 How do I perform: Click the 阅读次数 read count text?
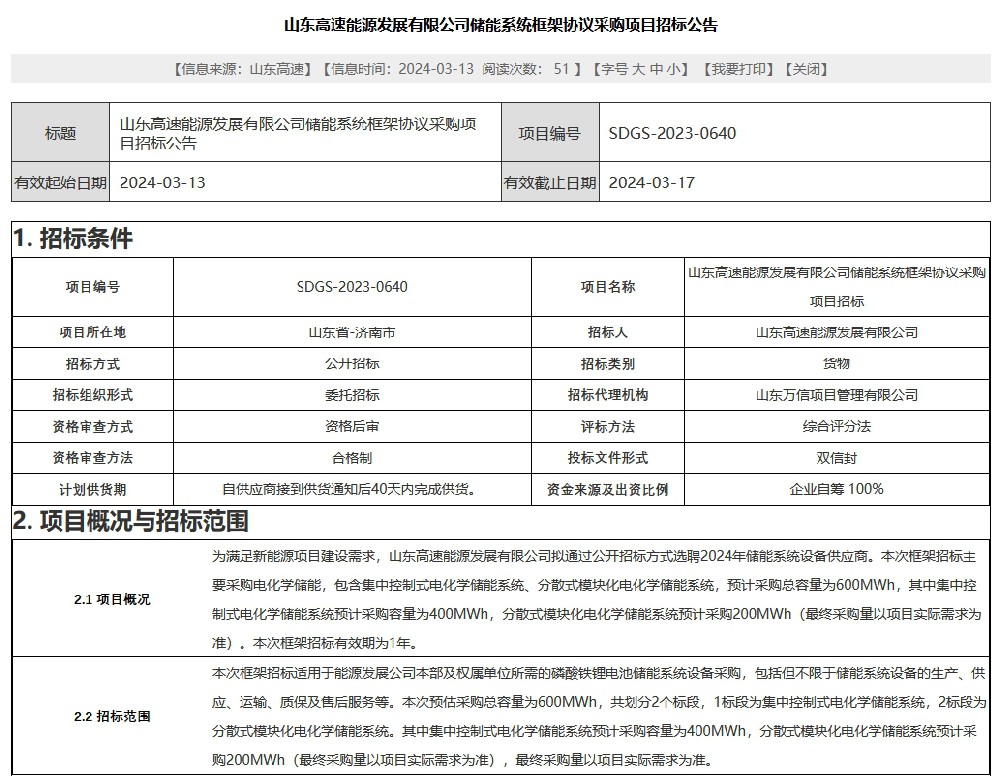(x=526, y=69)
